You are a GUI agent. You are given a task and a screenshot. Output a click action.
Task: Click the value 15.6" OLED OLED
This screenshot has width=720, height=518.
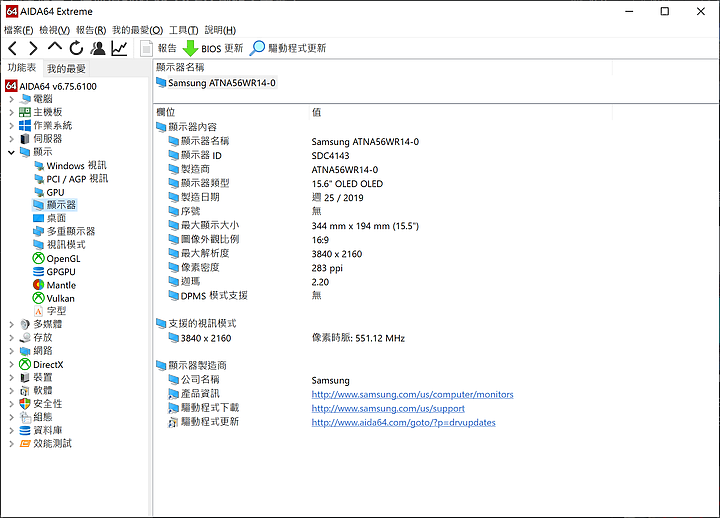pyautogui.click(x=347, y=184)
